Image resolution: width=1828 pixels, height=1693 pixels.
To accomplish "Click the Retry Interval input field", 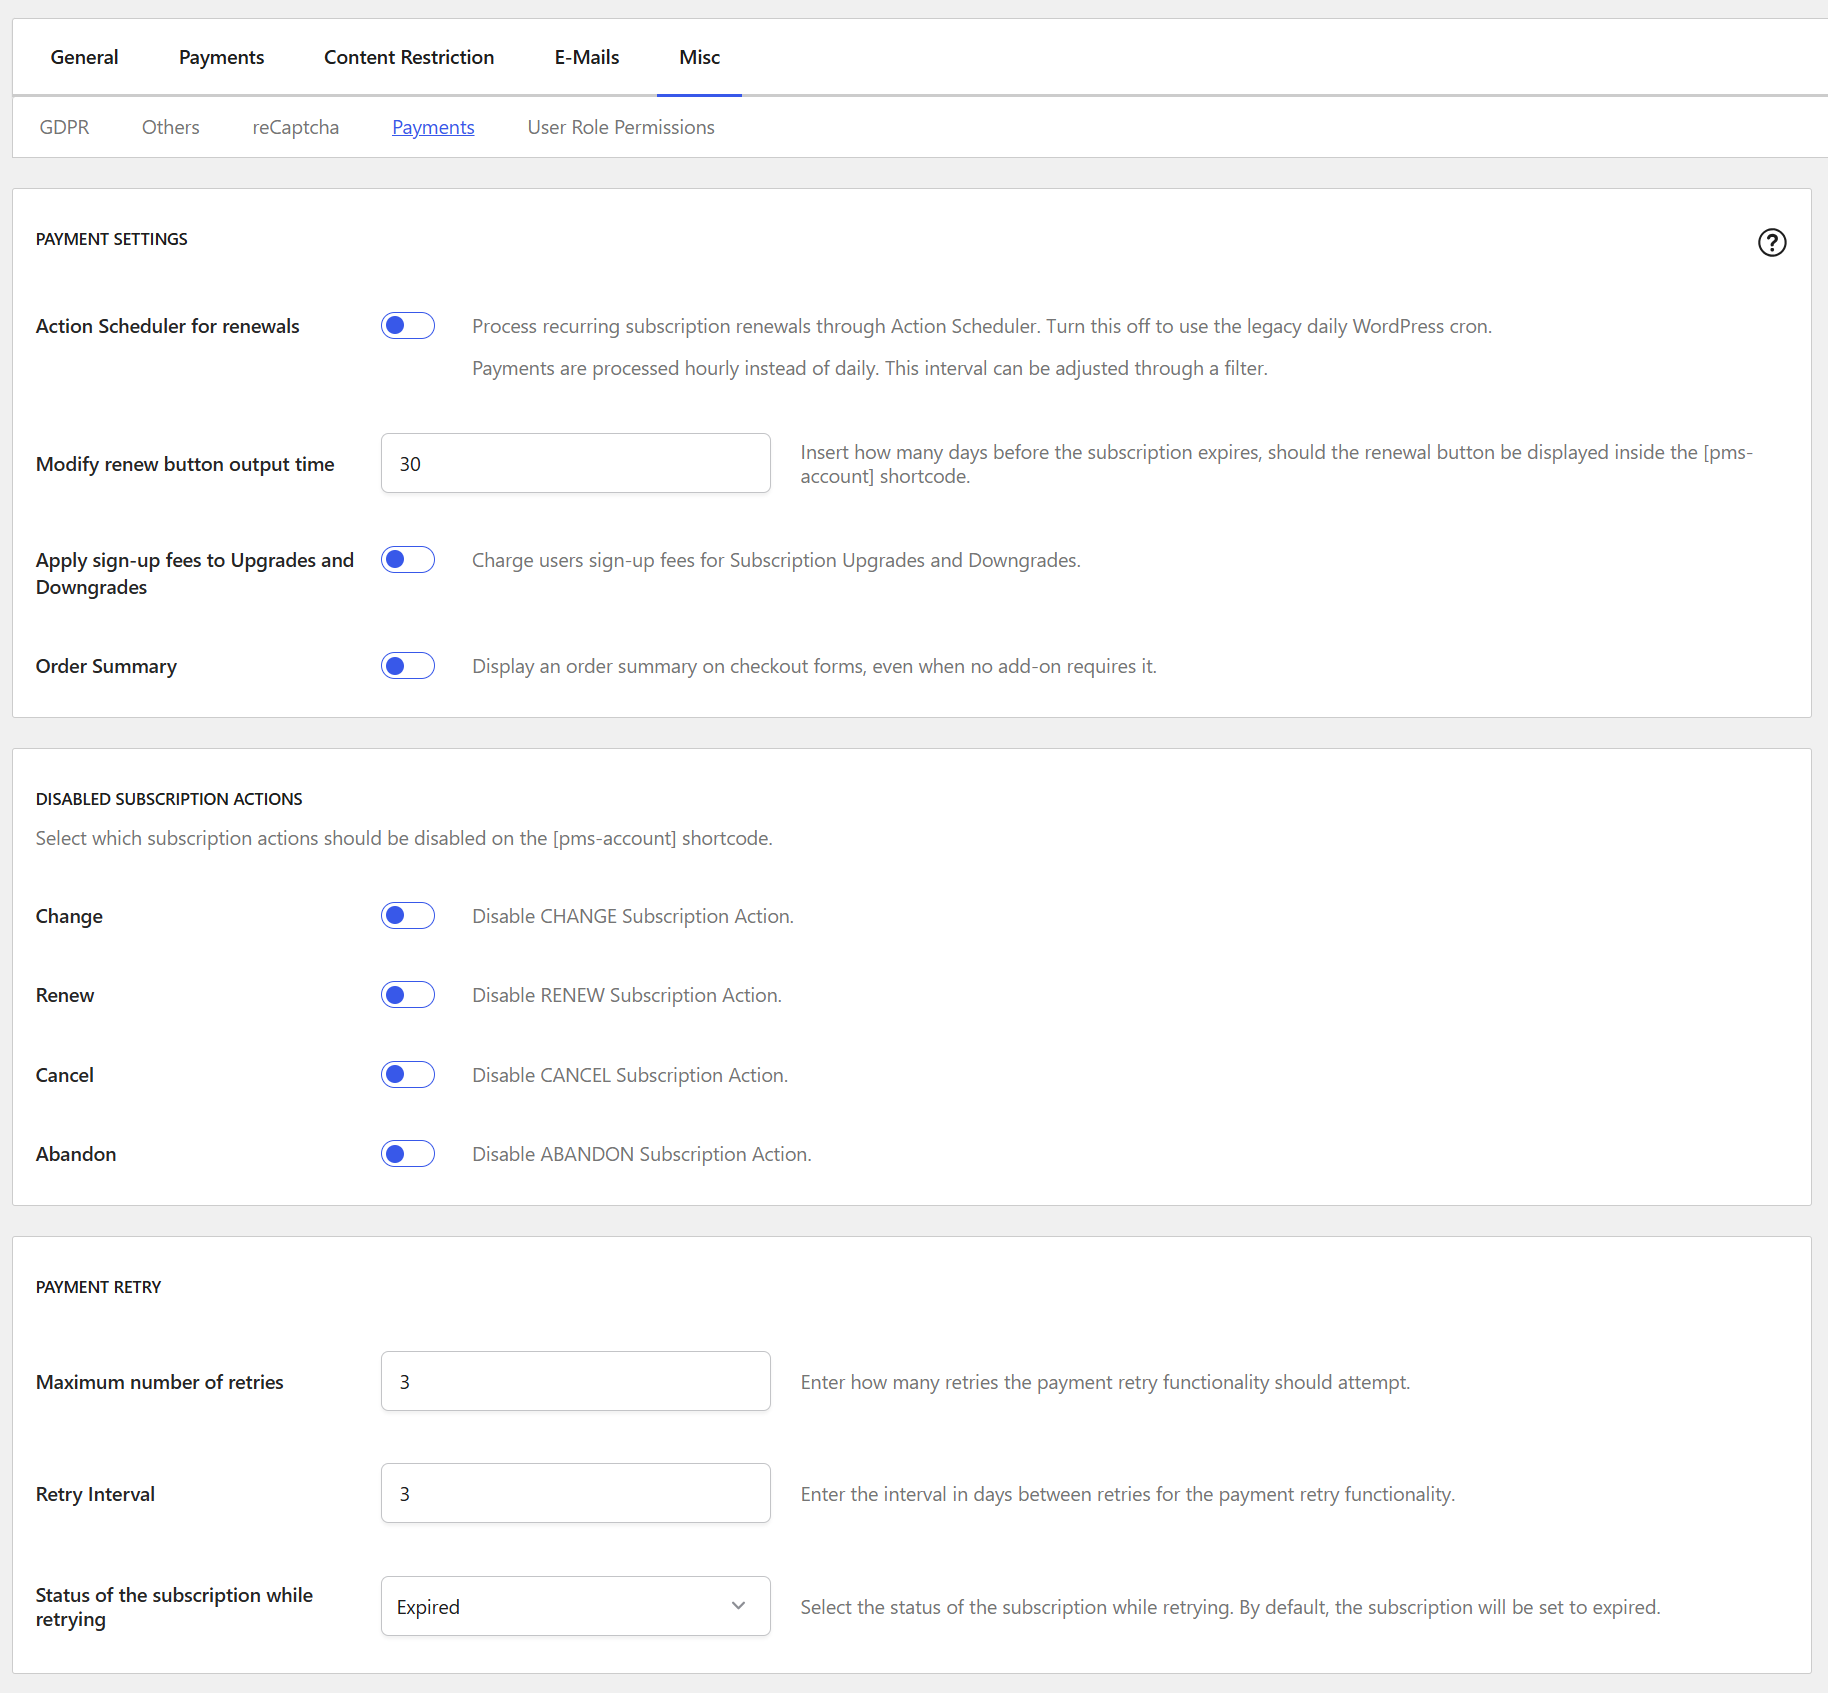I will (x=576, y=1493).
